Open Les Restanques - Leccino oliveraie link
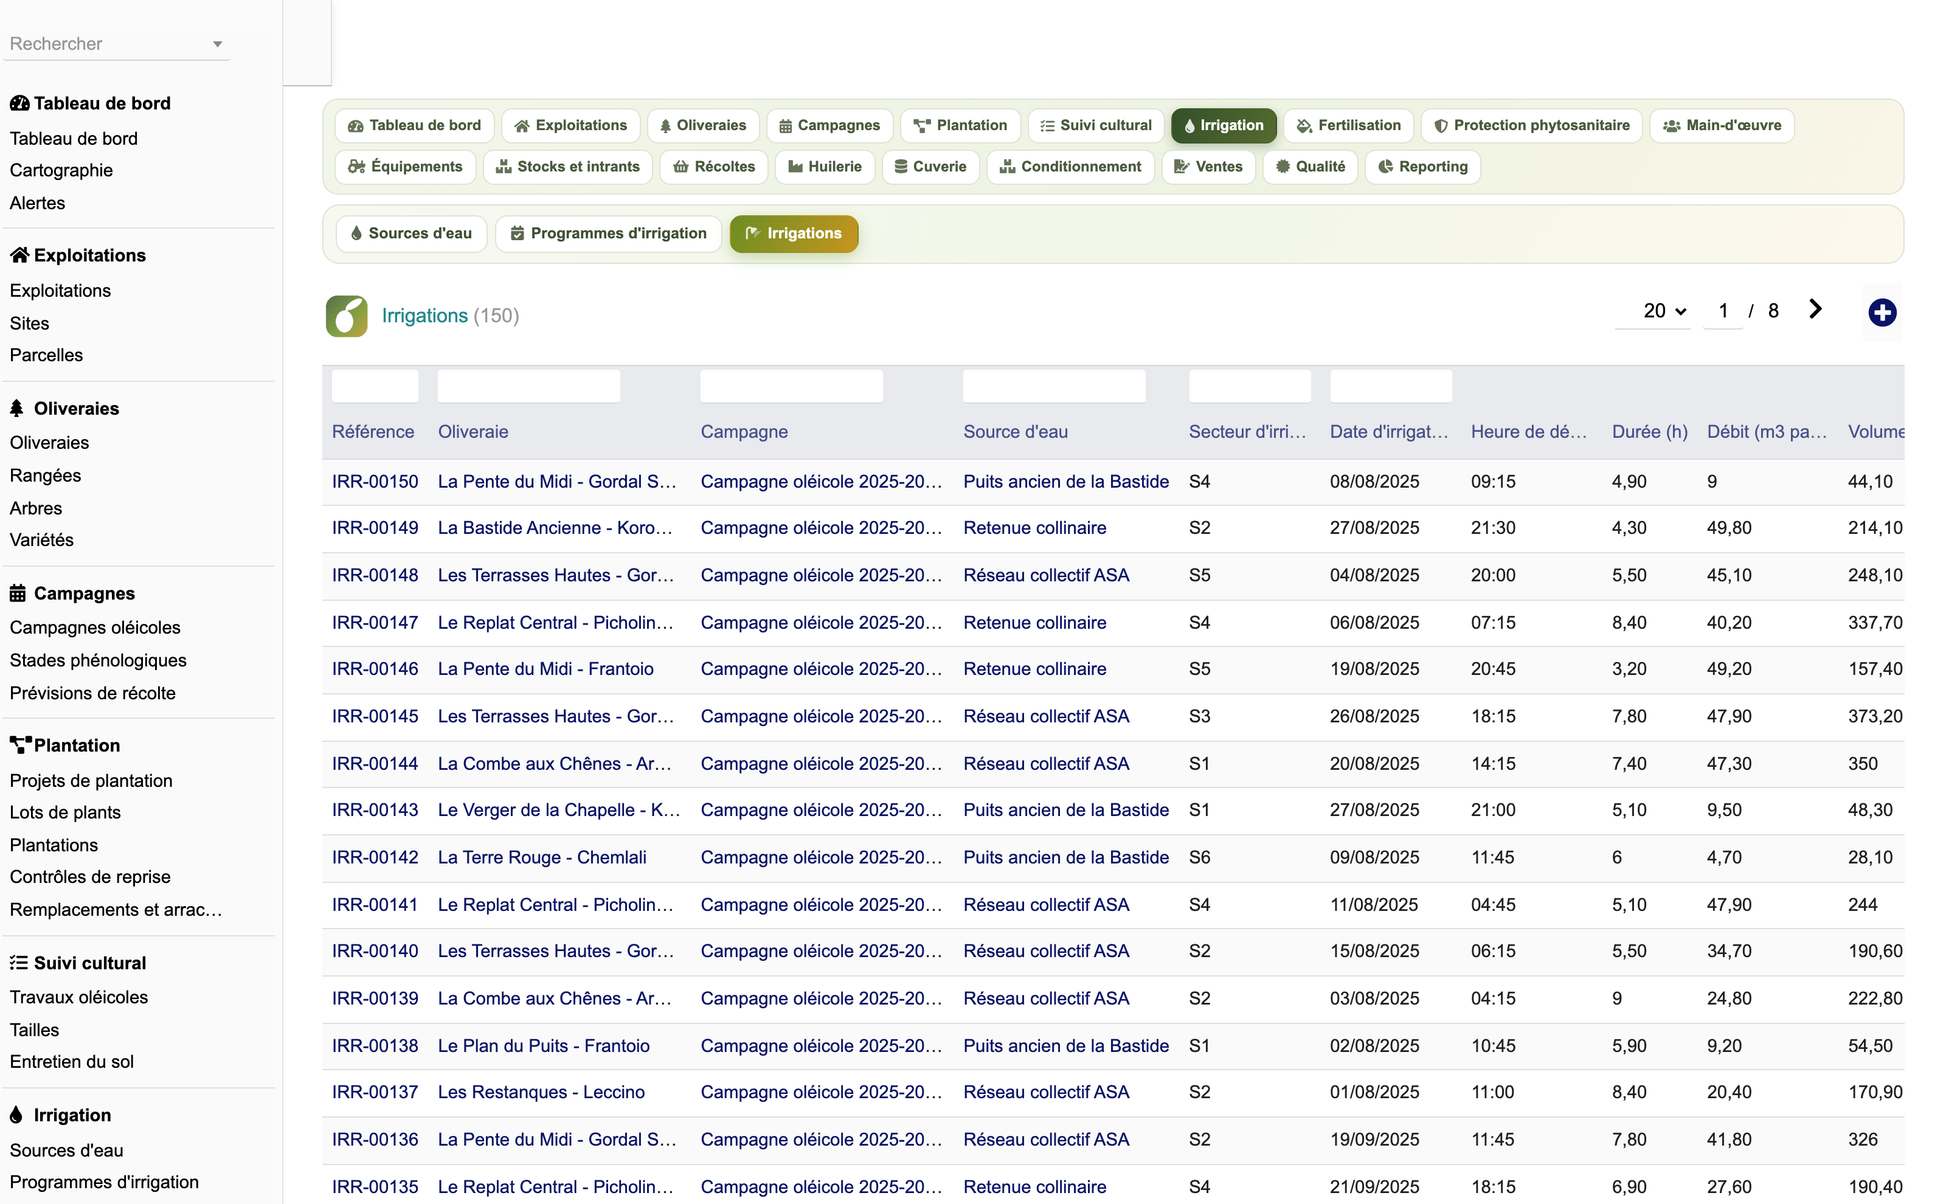 [541, 1093]
